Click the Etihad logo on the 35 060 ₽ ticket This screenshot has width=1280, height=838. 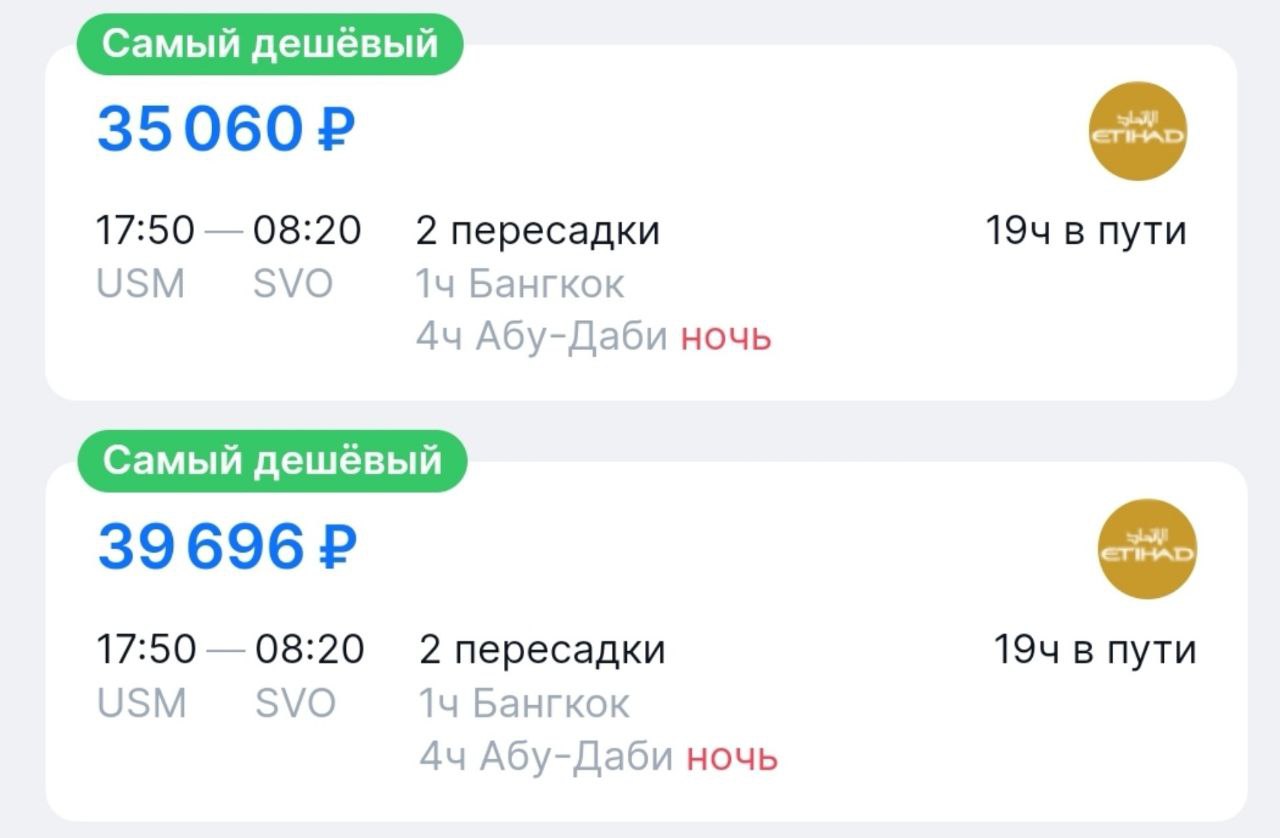[x=1137, y=130]
